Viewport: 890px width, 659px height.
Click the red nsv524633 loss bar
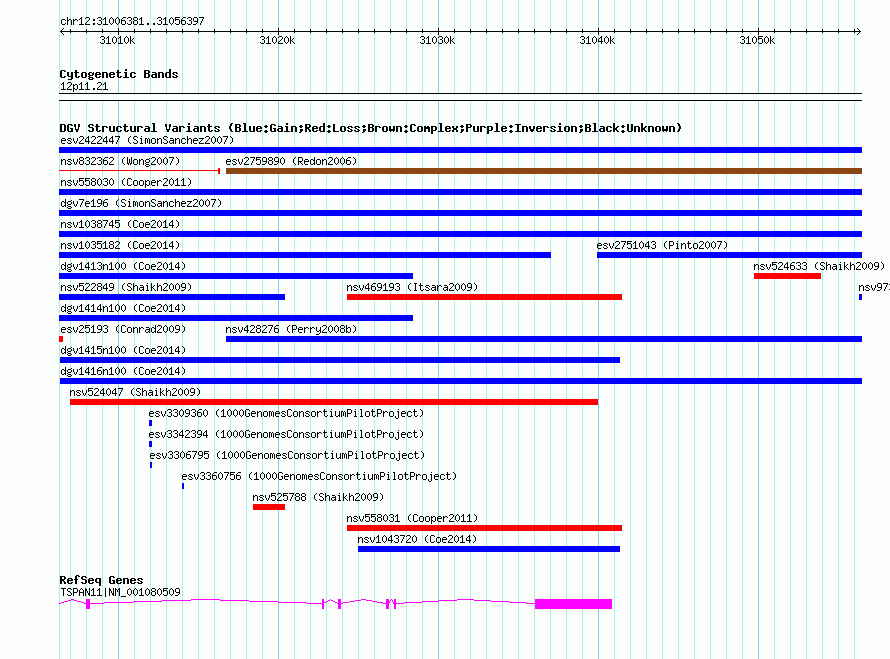(787, 276)
